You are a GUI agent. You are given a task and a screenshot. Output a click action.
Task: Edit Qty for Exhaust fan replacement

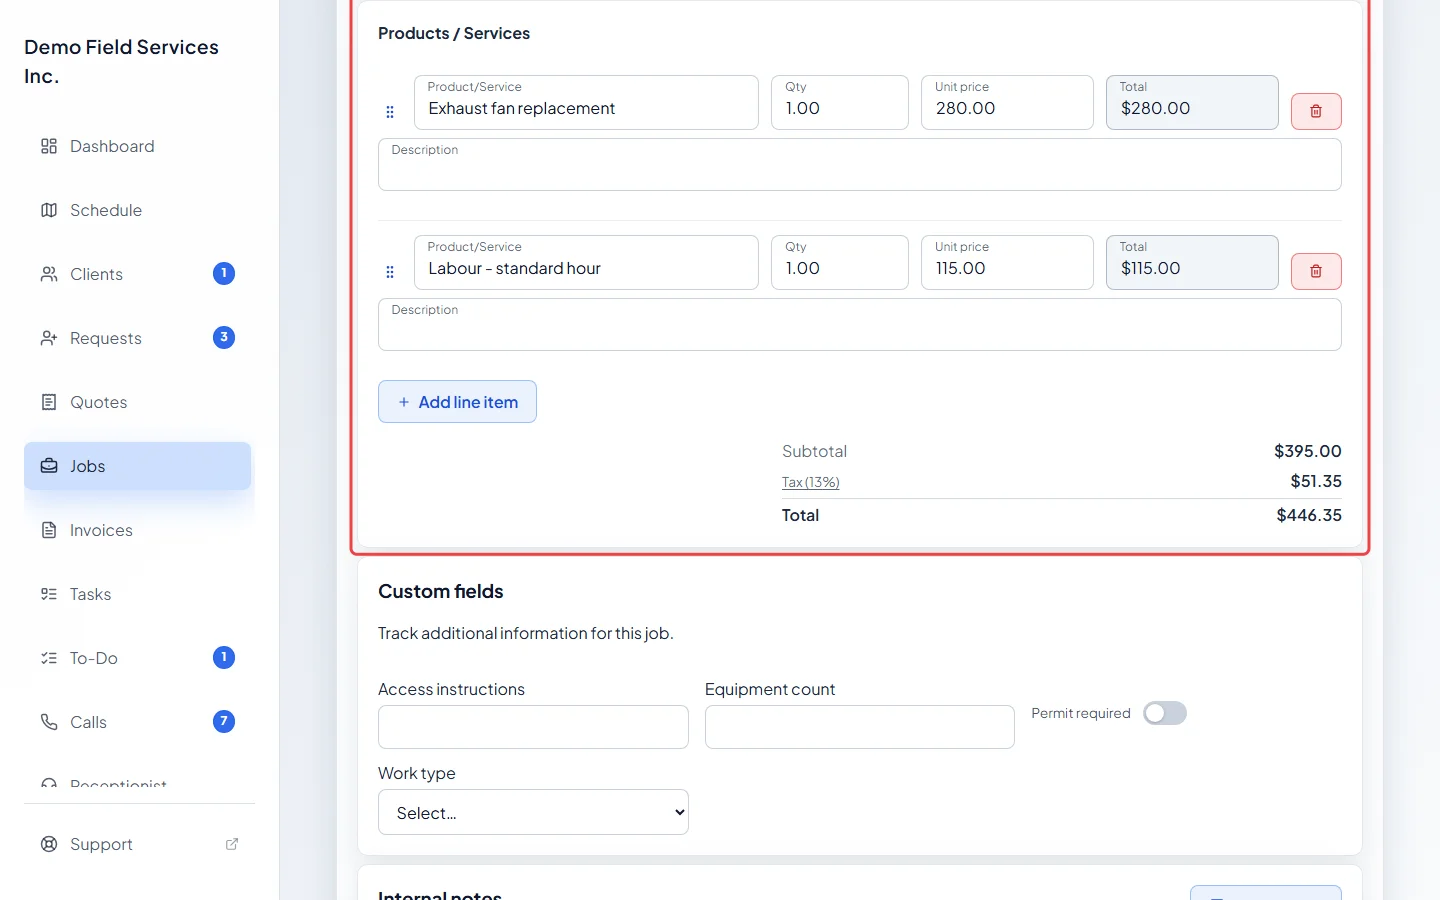click(x=840, y=102)
